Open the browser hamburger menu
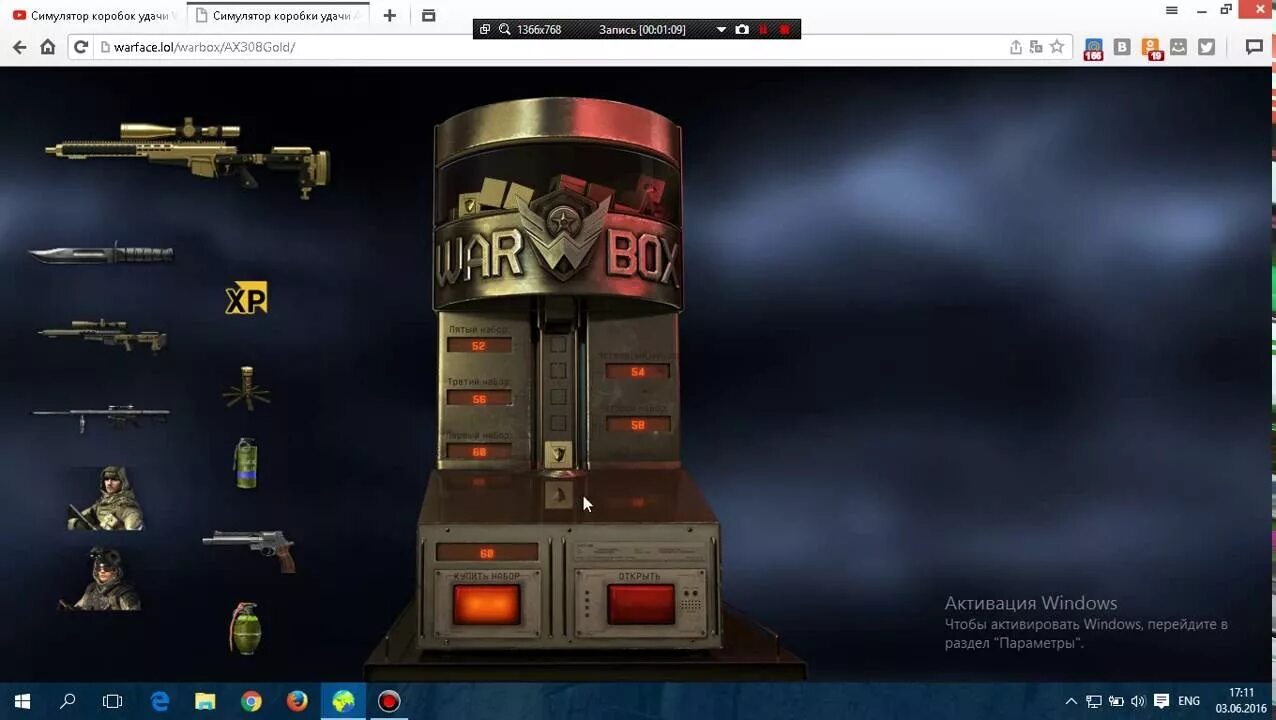 [x=1172, y=10]
